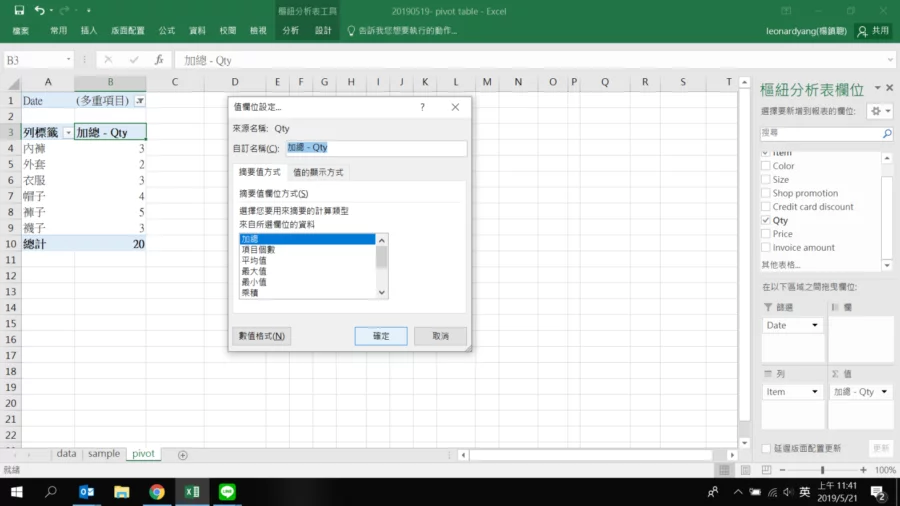Switch to the data sheet tab
Screen dimensions: 900x506
67,454
